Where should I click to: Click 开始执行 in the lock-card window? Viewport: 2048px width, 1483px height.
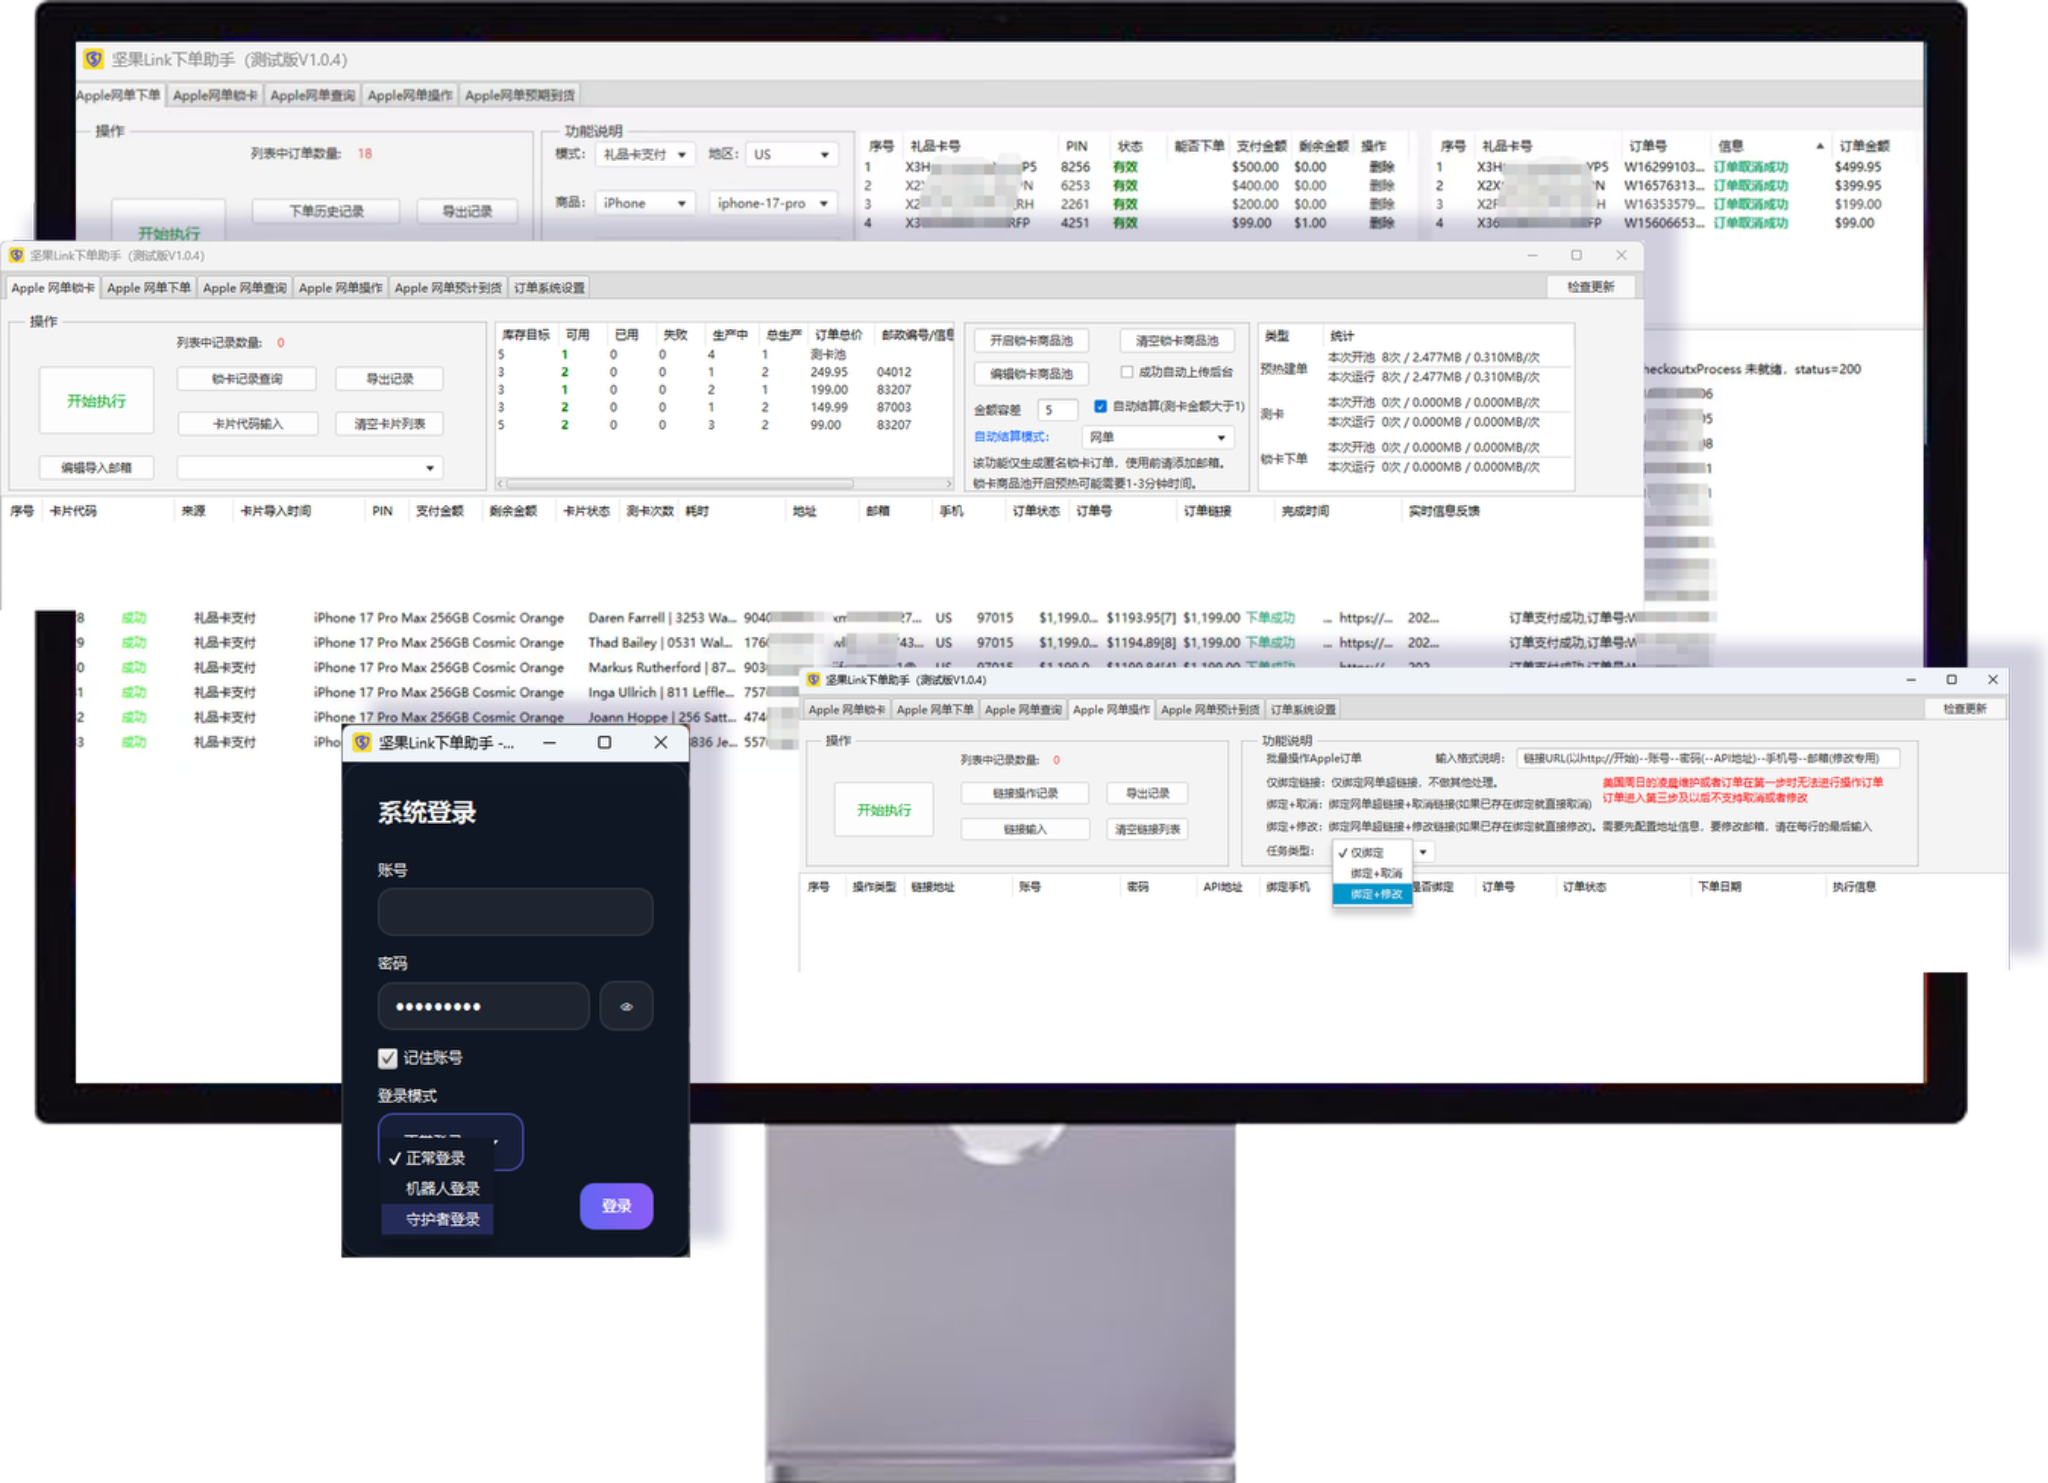click(96, 401)
